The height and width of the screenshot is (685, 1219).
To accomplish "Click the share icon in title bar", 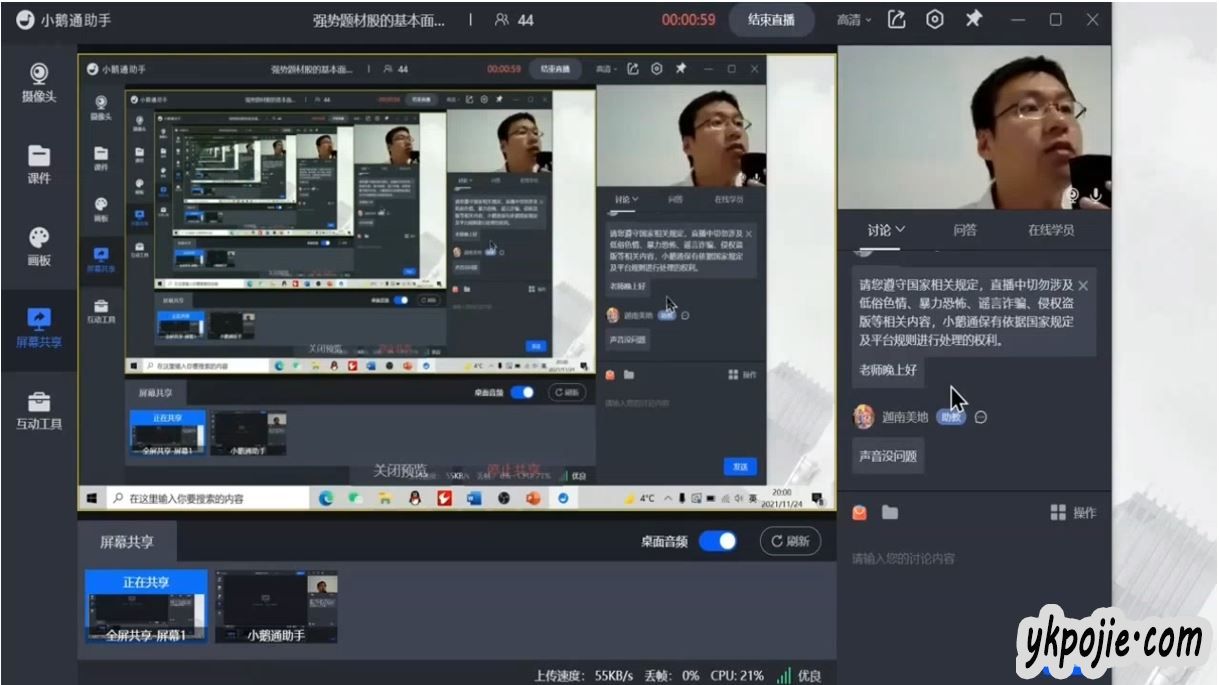I will 897,20.
